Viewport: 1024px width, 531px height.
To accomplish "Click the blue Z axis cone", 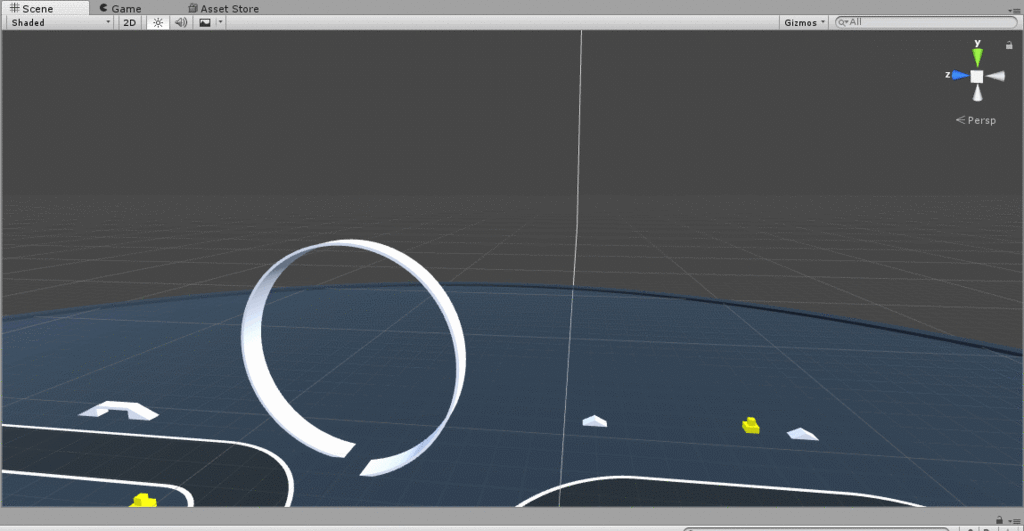I will [959, 76].
